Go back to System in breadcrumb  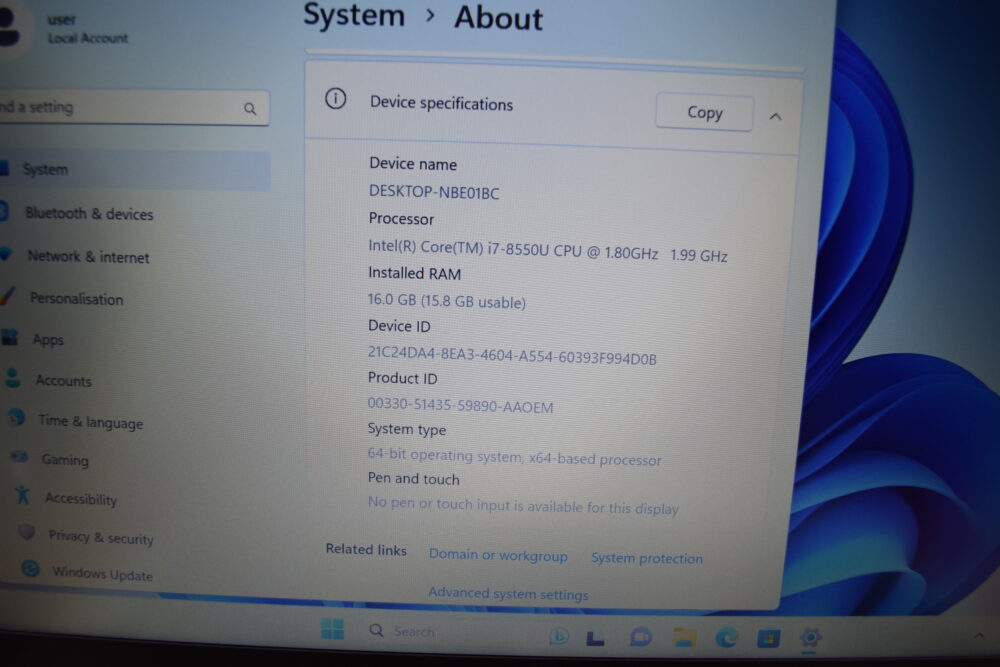pyautogui.click(x=354, y=15)
